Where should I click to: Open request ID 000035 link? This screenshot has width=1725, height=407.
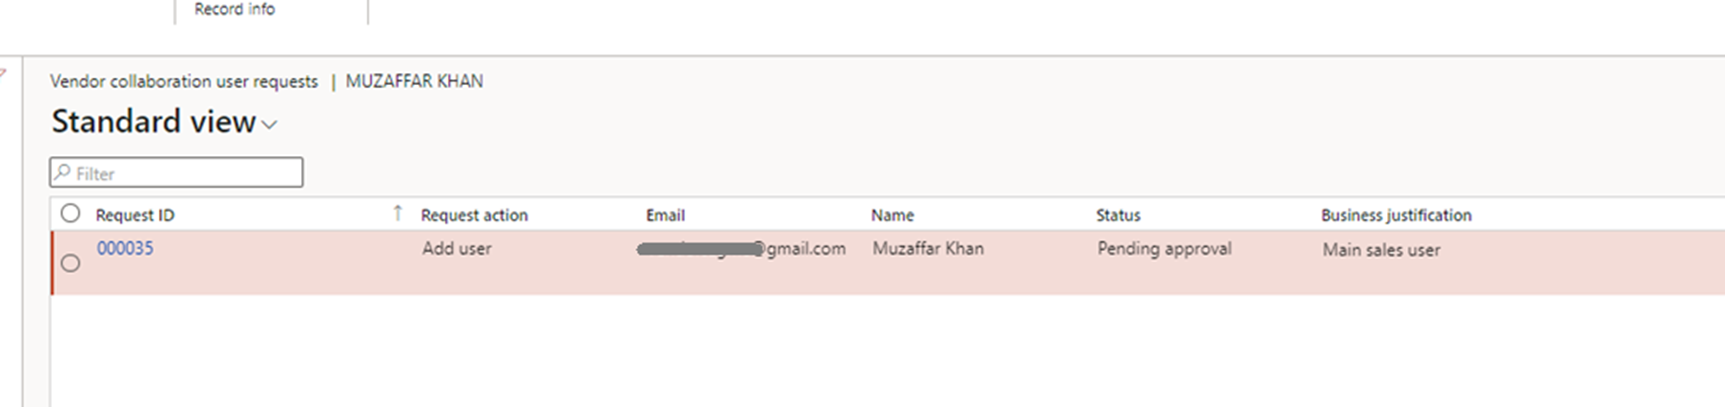click(125, 248)
